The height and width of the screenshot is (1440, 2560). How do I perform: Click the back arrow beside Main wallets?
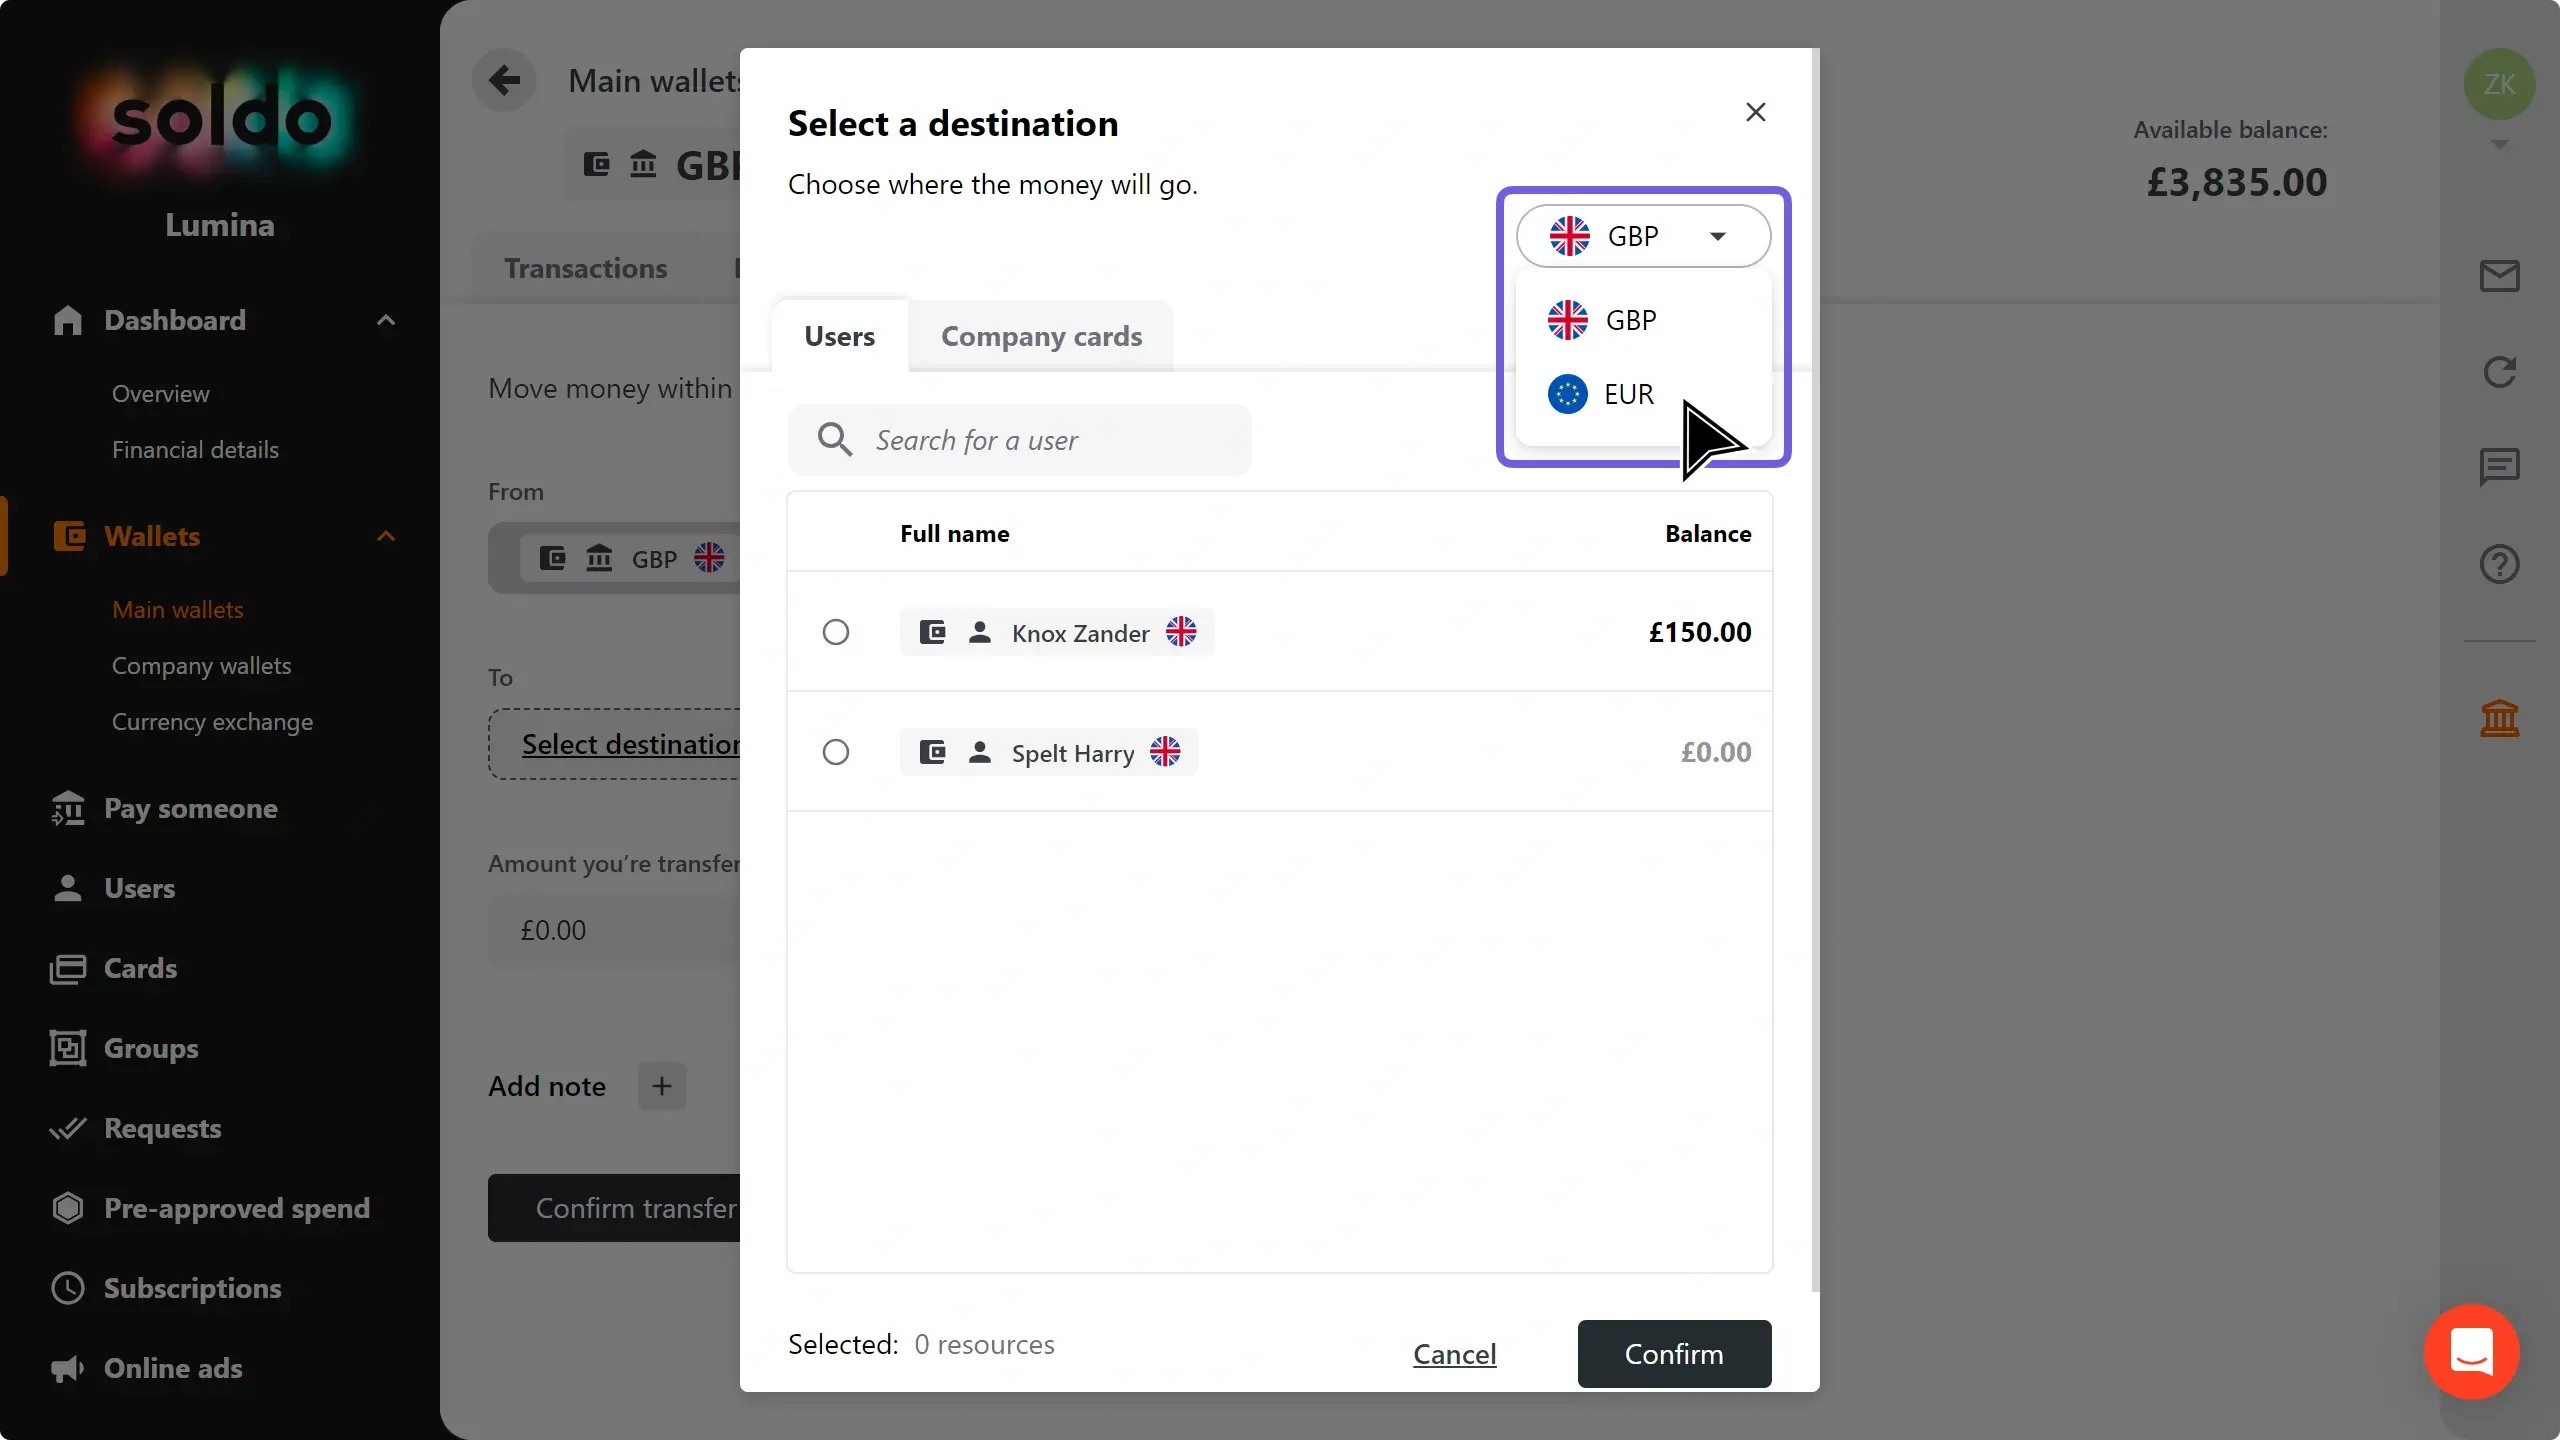(x=505, y=80)
